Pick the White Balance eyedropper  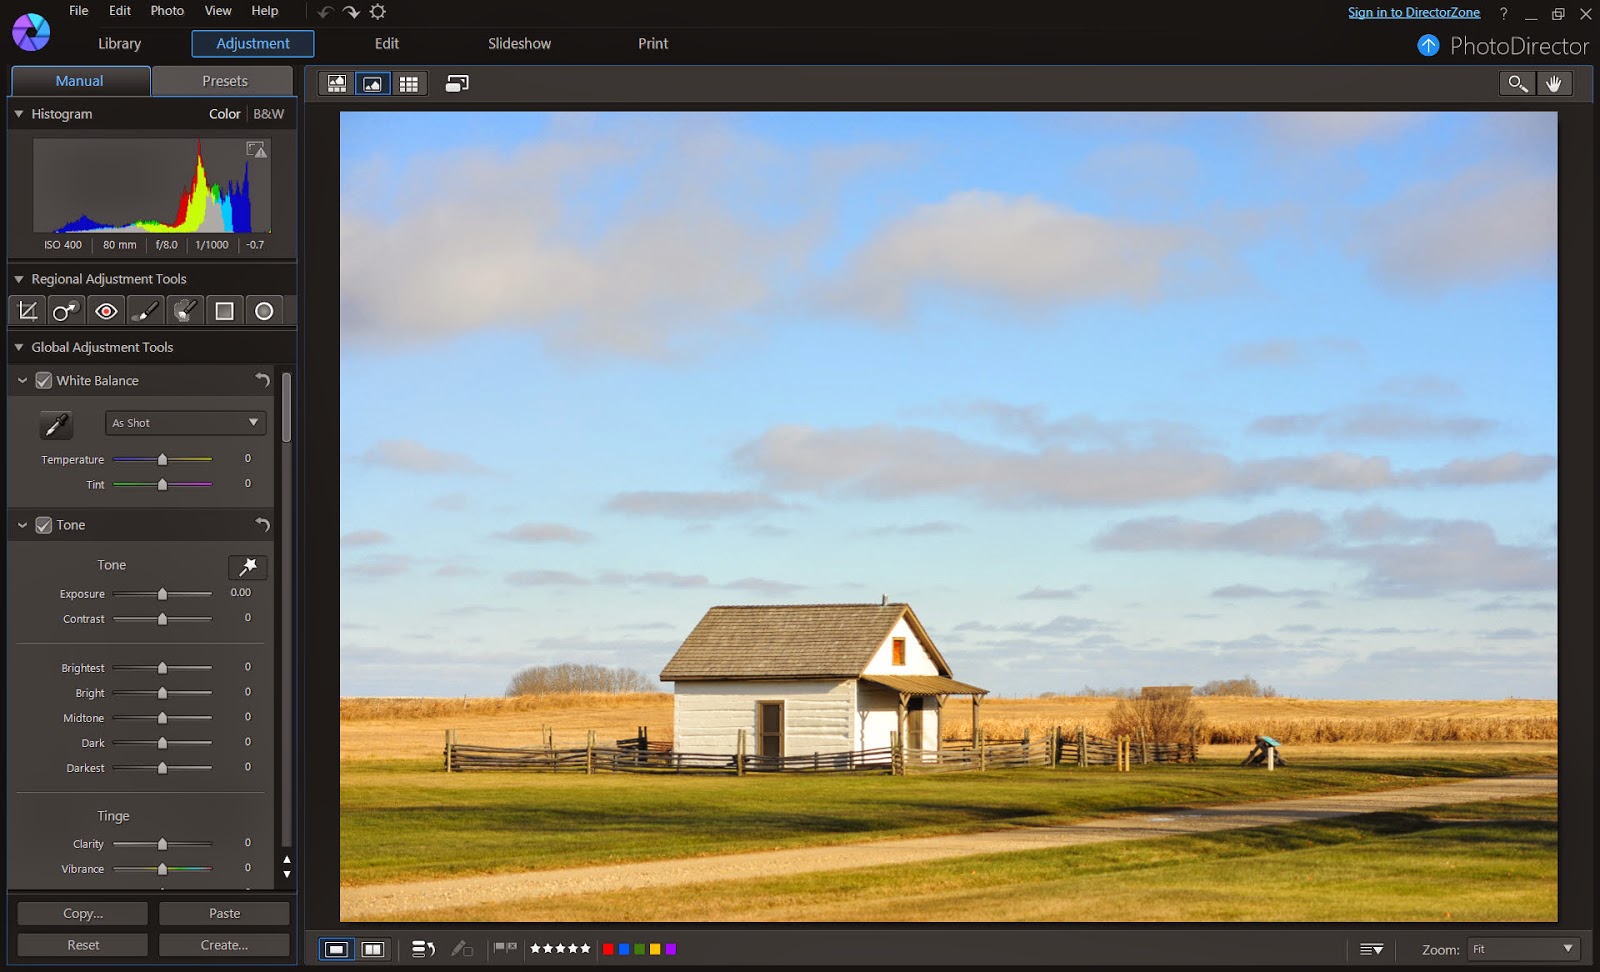coord(56,423)
